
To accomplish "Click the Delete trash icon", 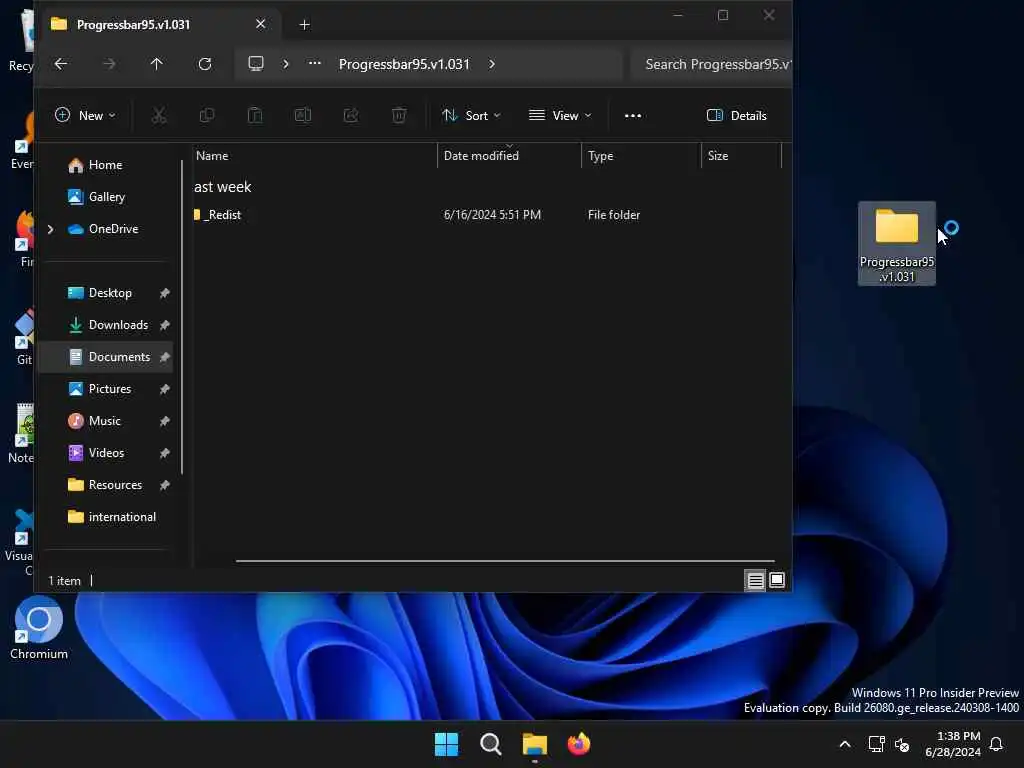I will pyautogui.click(x=399, y=116).
